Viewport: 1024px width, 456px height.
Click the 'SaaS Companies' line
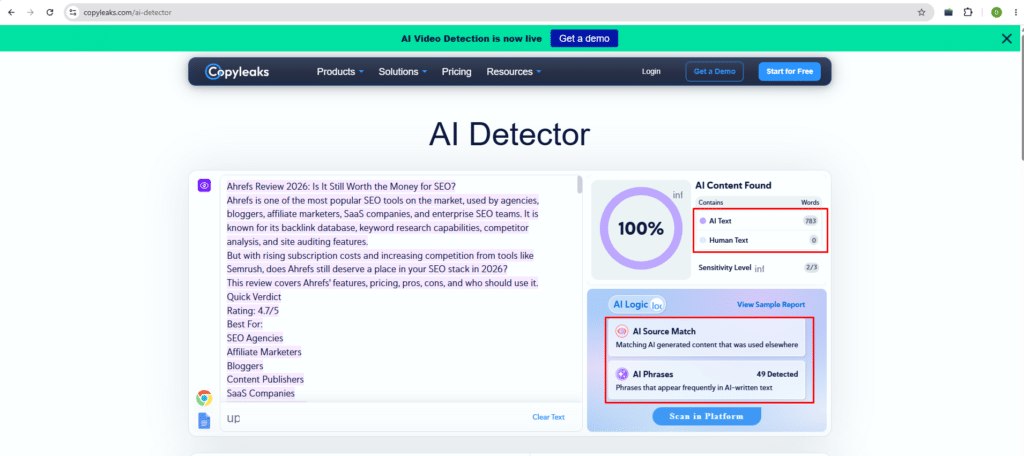pyautogui.click(x=261, y=393)
